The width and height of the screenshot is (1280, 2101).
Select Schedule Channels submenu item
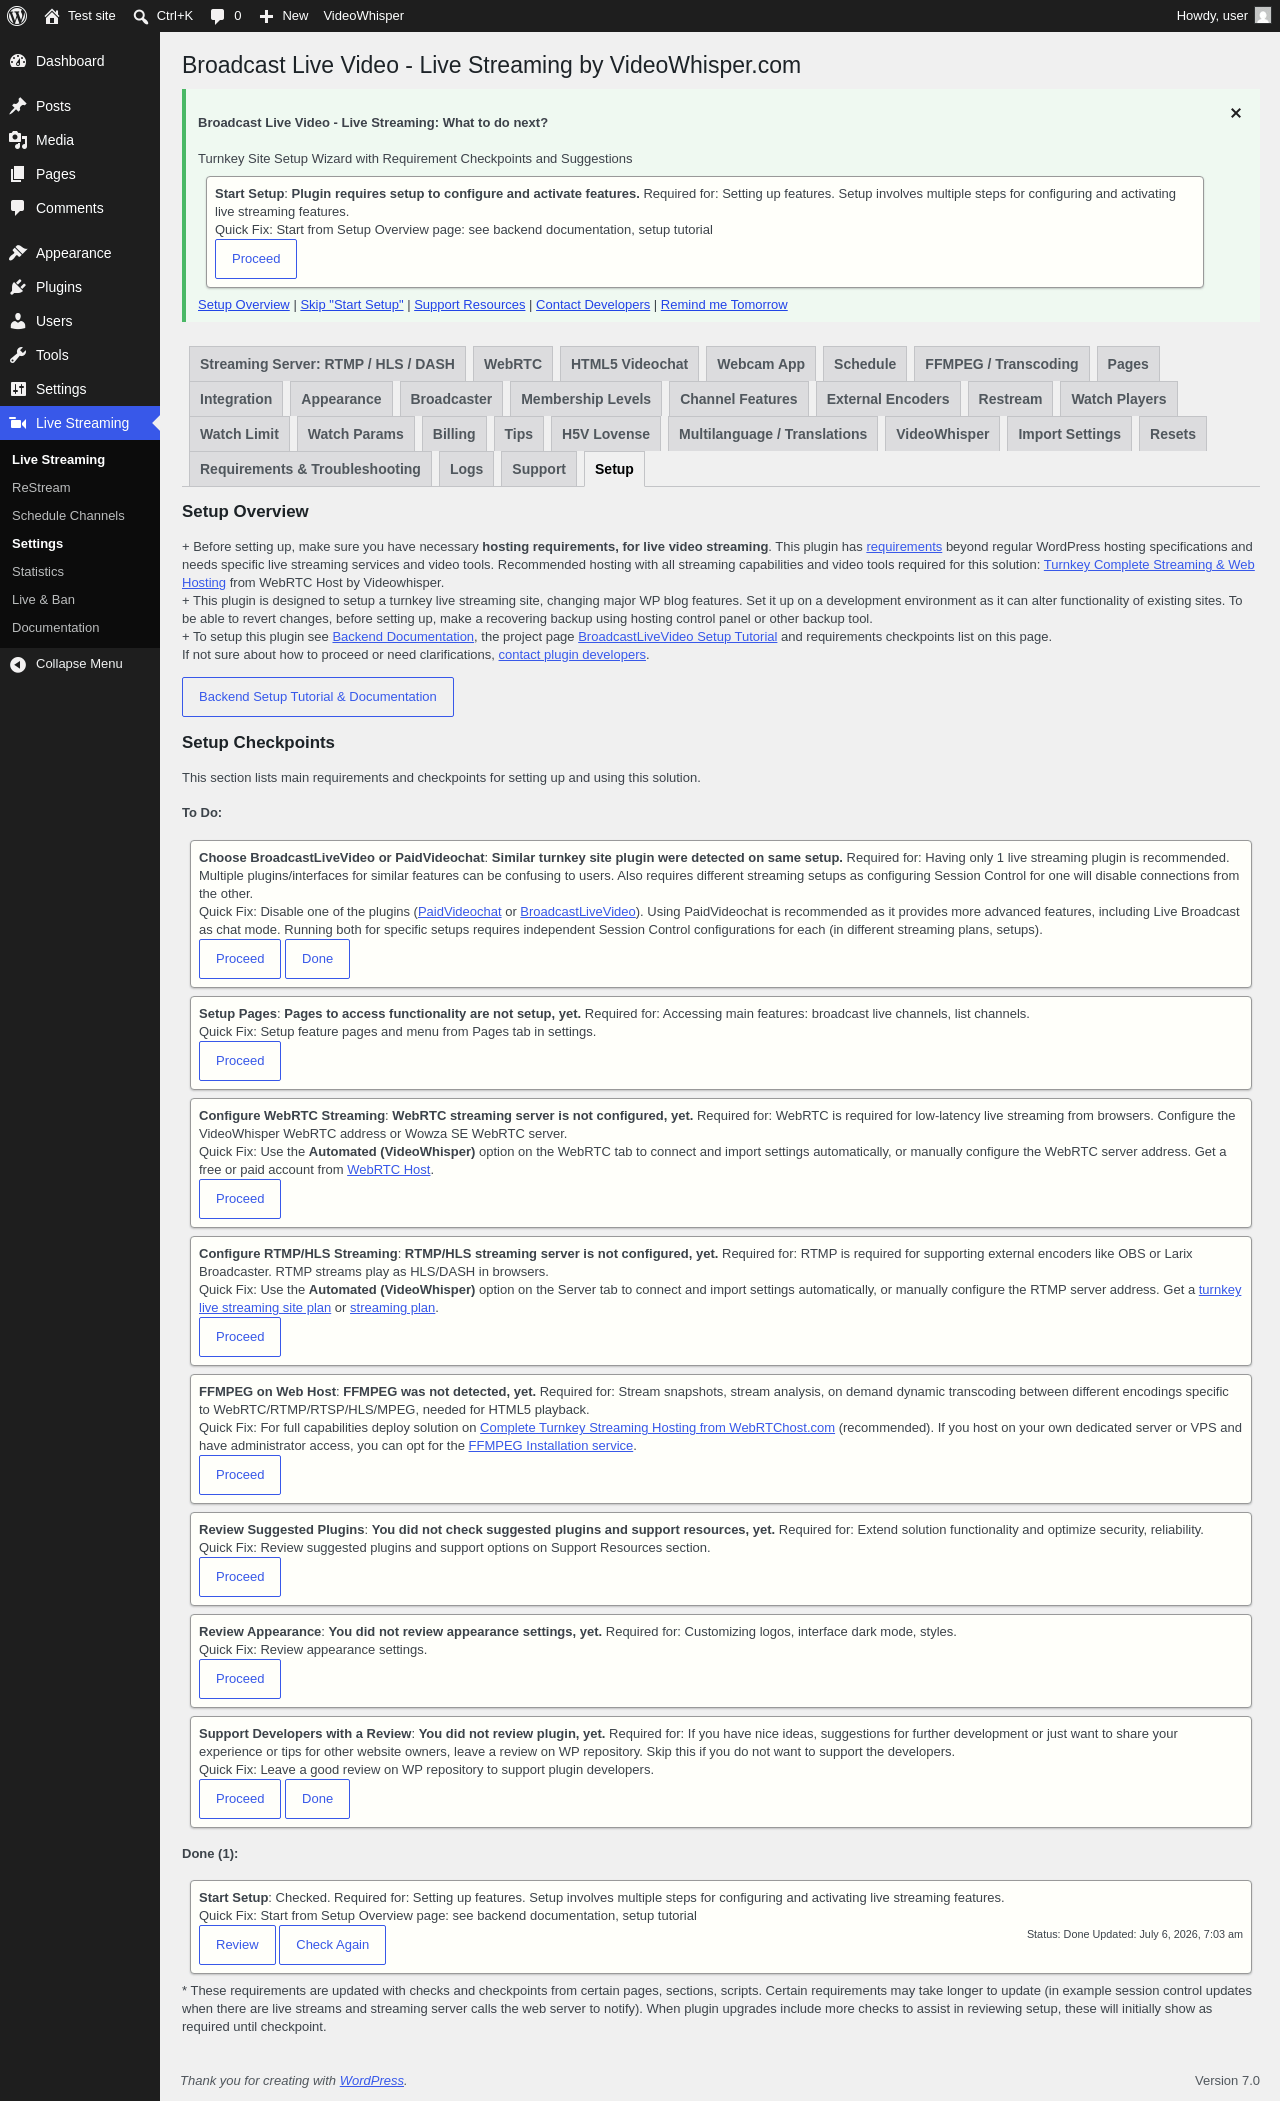coord(68,516)
